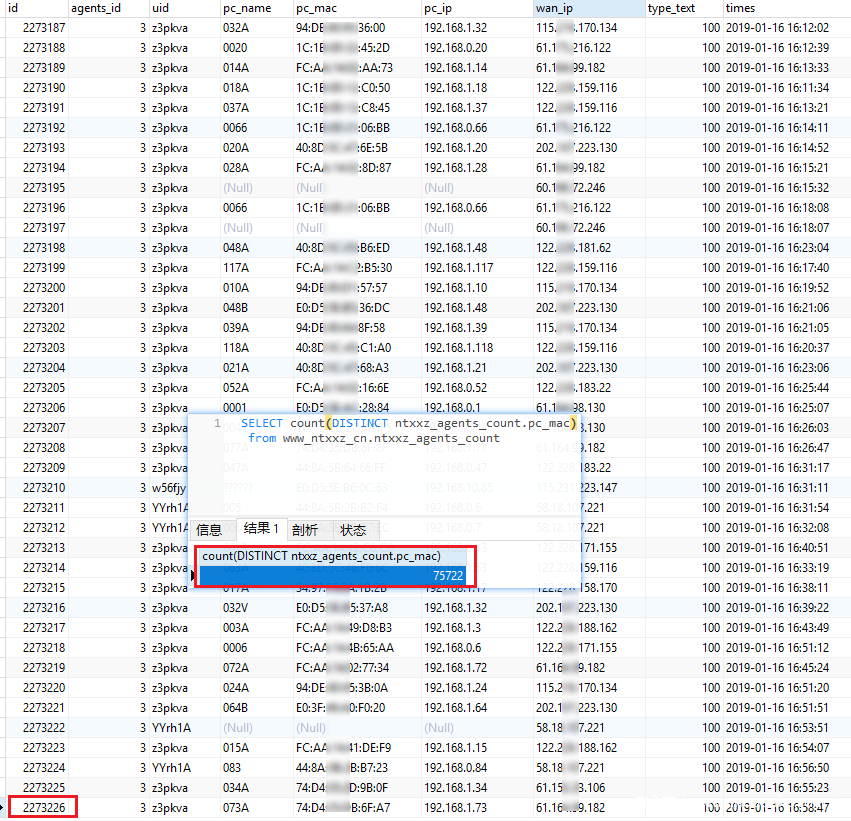The image size is (851, 821).
Task: Click the row pointer arrow beside the result row
Action: point(193,576)
